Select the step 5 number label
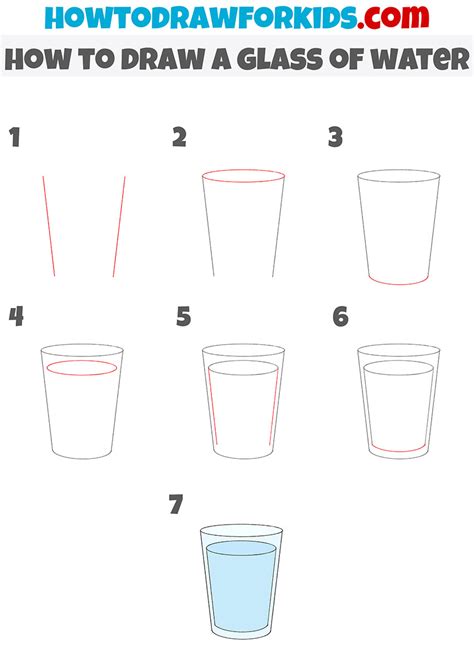The width and height of the screenshot is (474, 670). click(183, 317)
